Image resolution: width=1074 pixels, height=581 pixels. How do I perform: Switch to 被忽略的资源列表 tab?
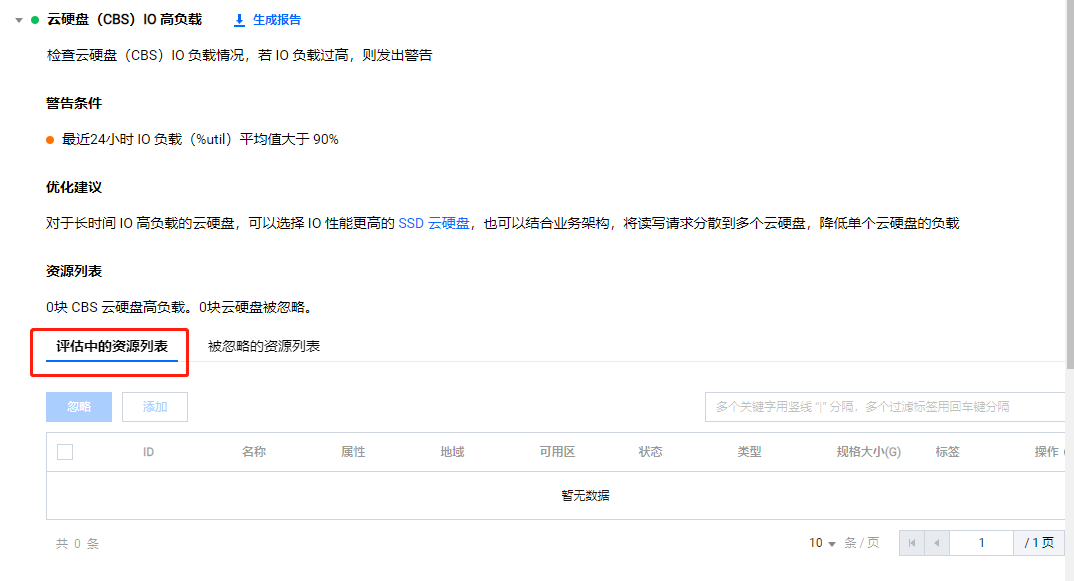click(264, 347)
